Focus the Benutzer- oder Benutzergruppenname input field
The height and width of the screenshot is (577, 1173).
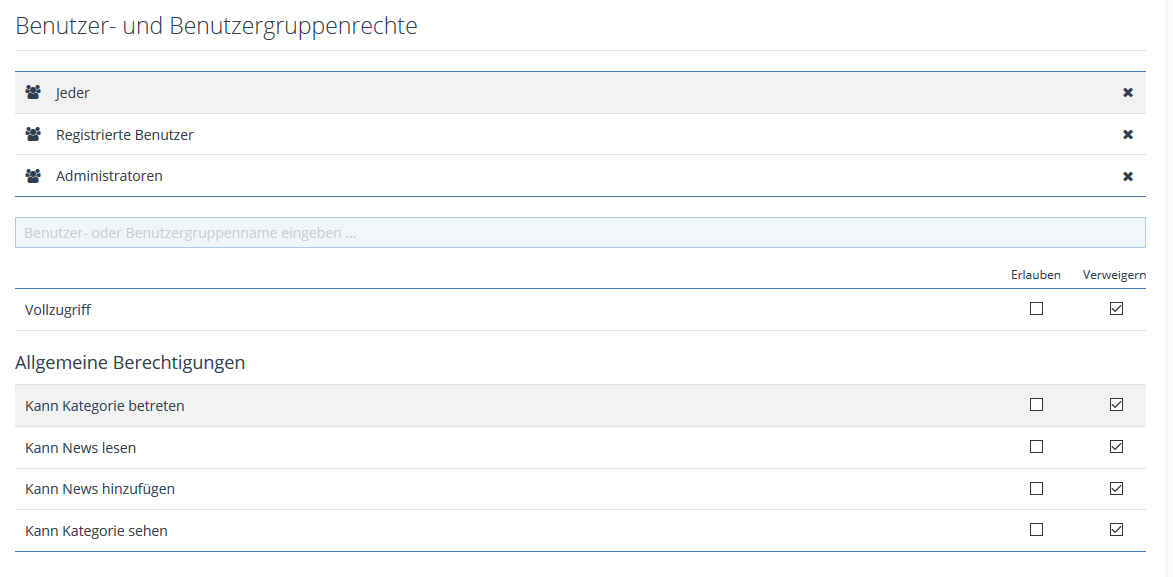[580, 233]
